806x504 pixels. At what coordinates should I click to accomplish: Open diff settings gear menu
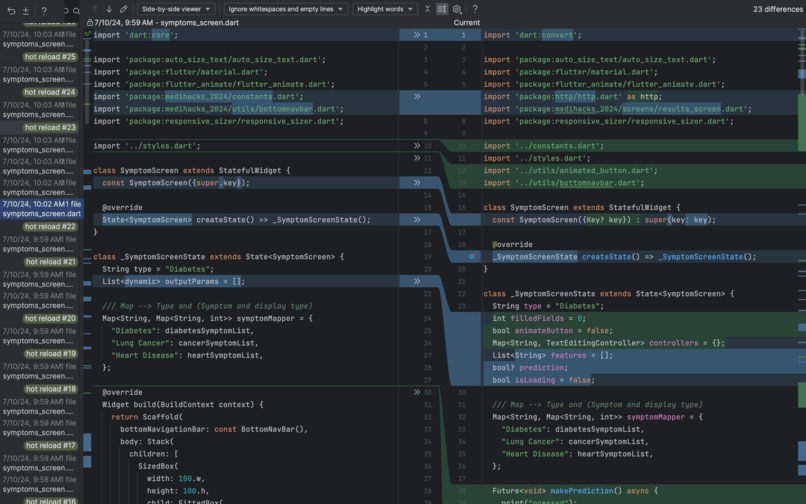457,9
